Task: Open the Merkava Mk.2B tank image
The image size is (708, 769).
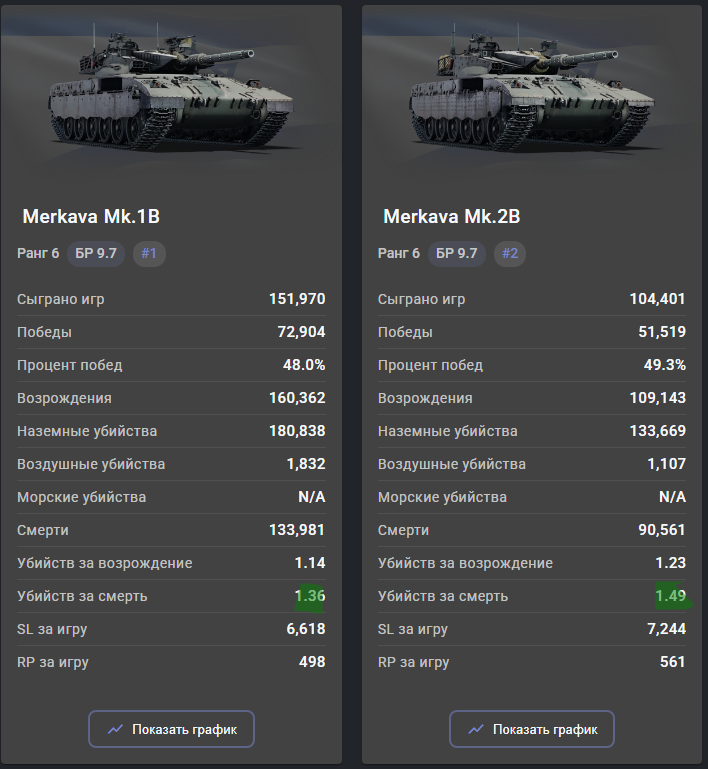Action: pos(532,86)
